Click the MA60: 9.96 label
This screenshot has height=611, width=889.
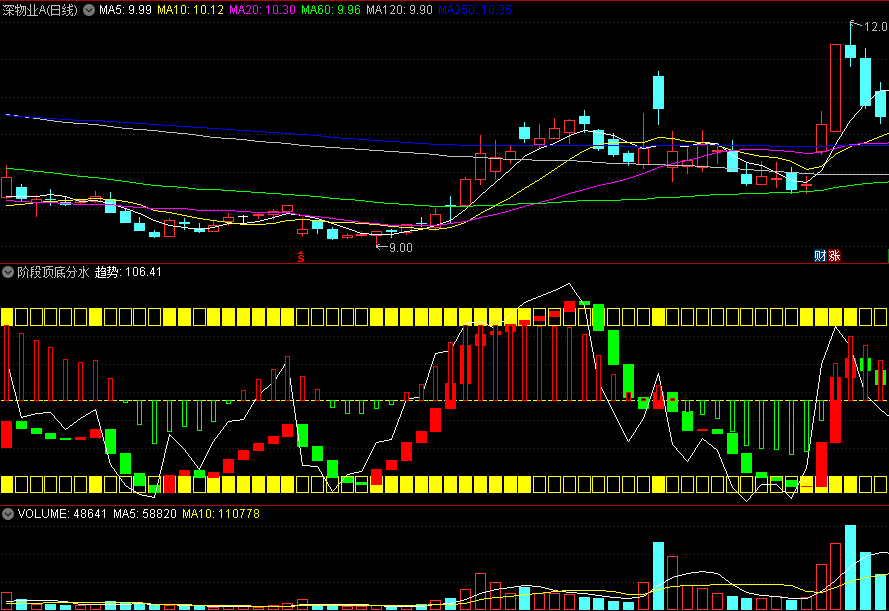click(331, 10)
